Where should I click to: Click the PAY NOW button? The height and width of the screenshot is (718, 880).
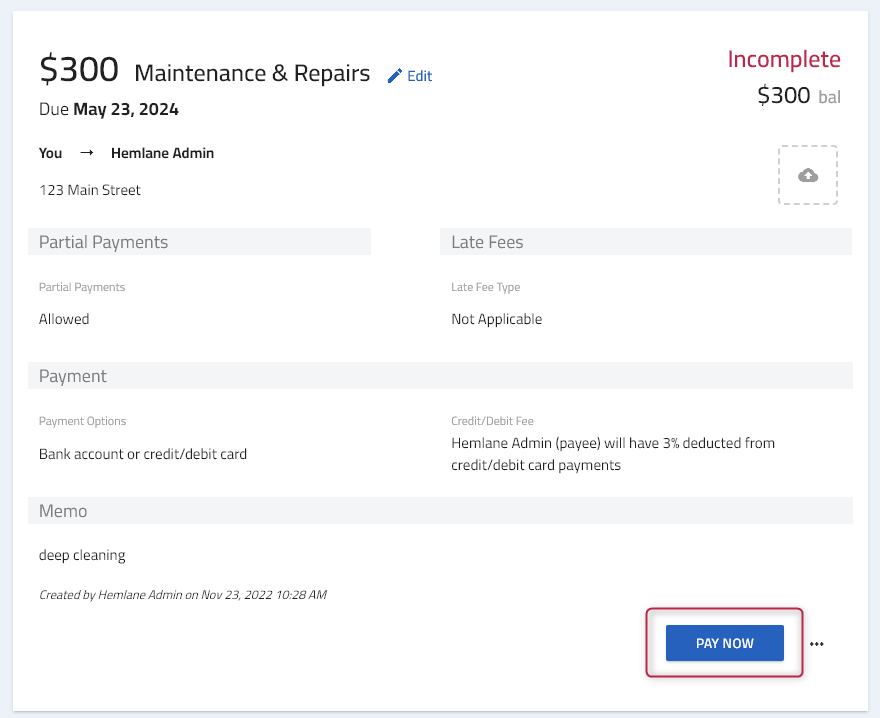coord(725,643)
